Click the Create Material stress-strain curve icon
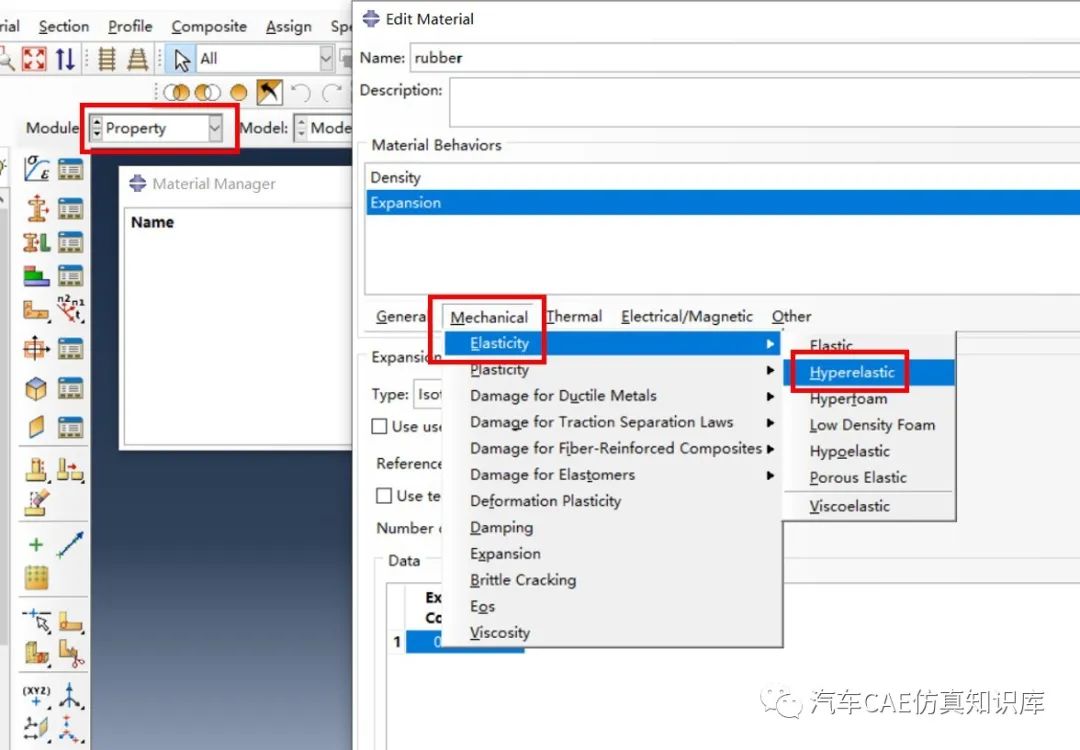 coord(37,169)
